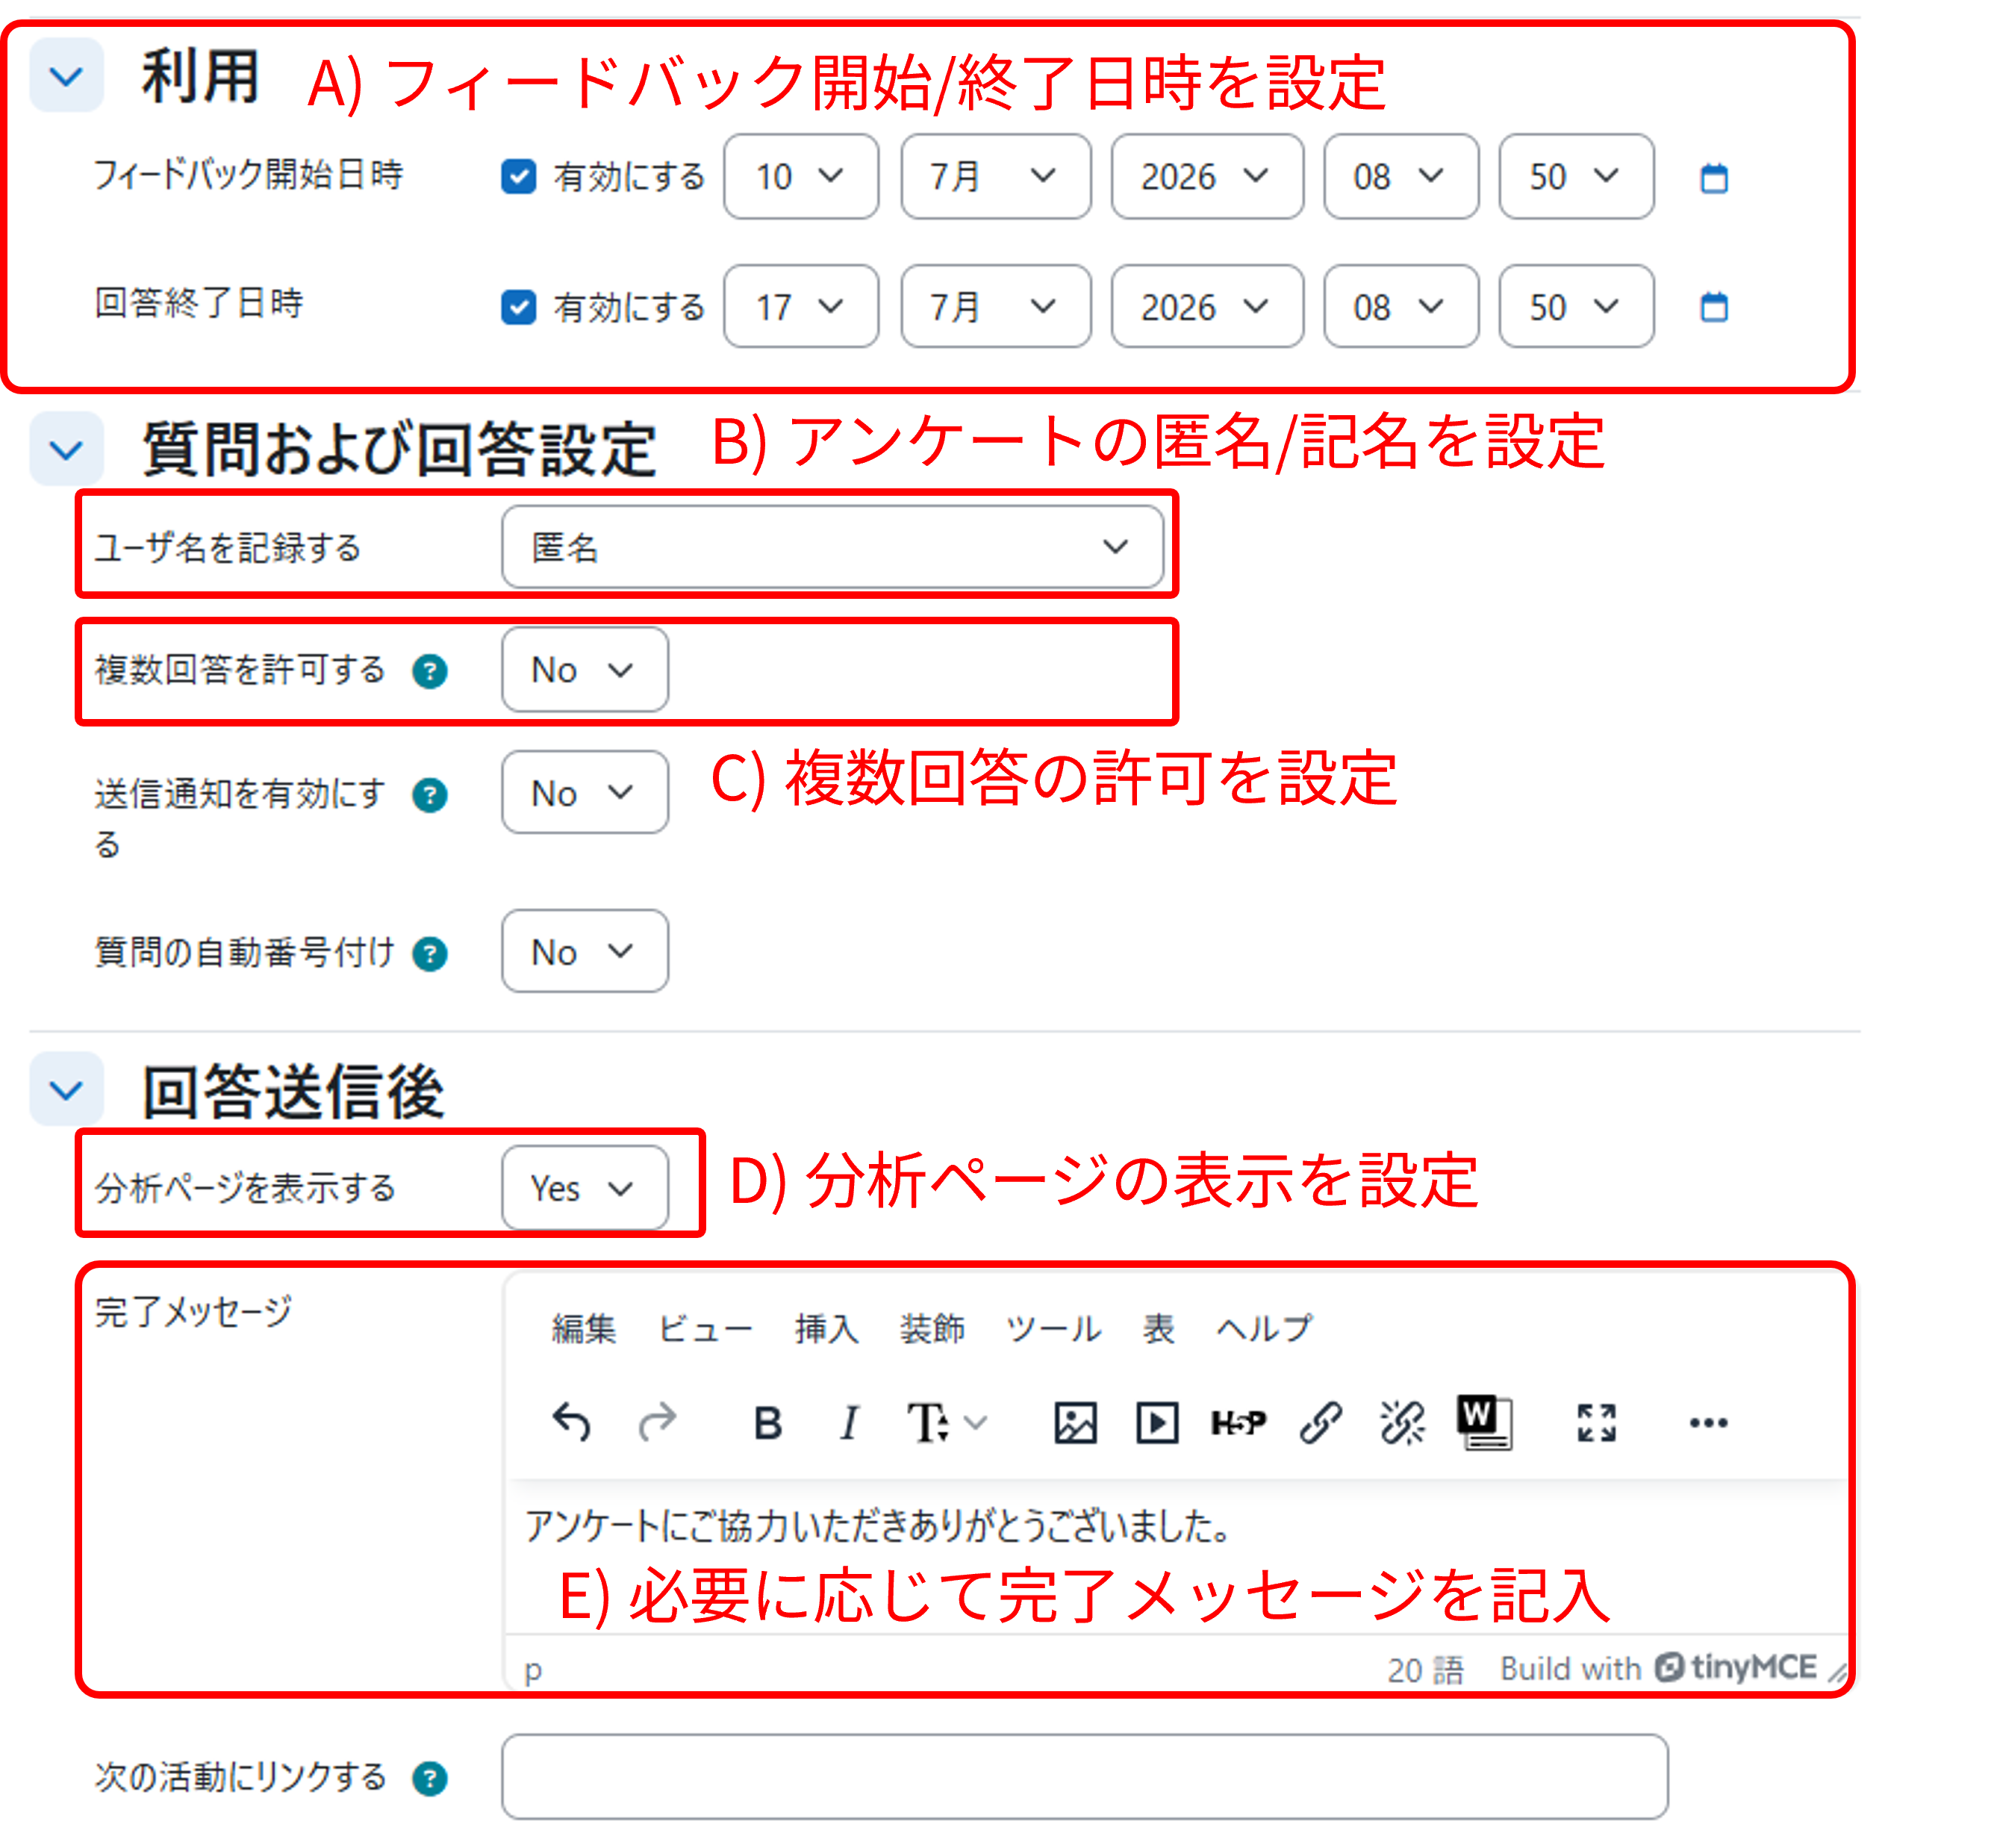Remove link with unlink icon
This screenshot has height=1848, width=1994.
tap(1402, 1422)
